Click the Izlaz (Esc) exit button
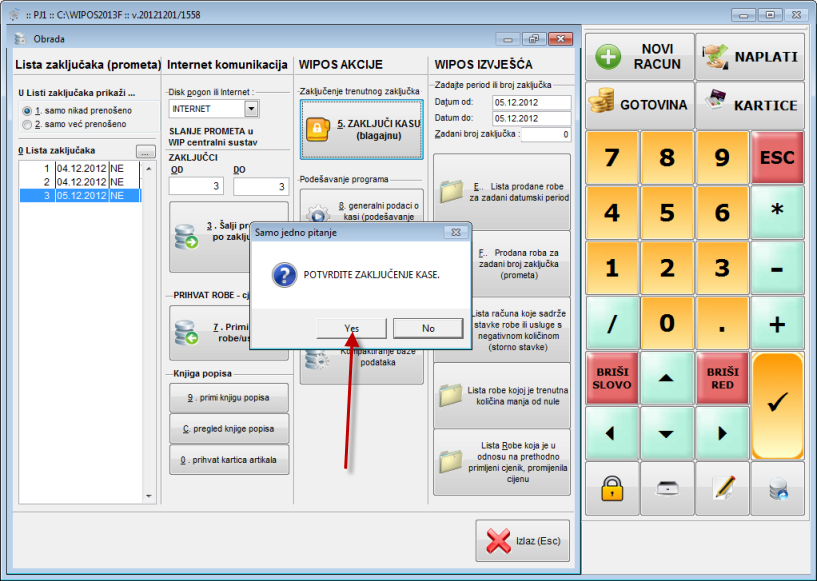 coord(522,541)
